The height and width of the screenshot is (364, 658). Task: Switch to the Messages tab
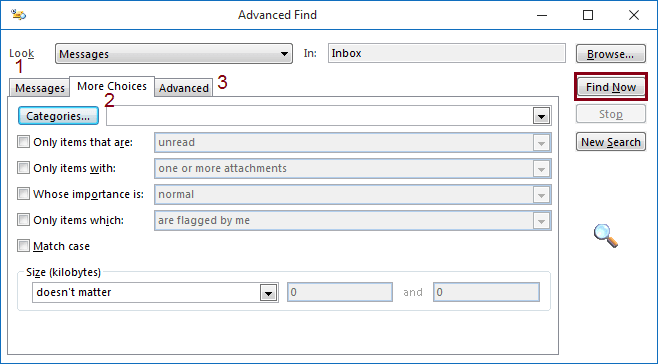(x=39, y=88)
